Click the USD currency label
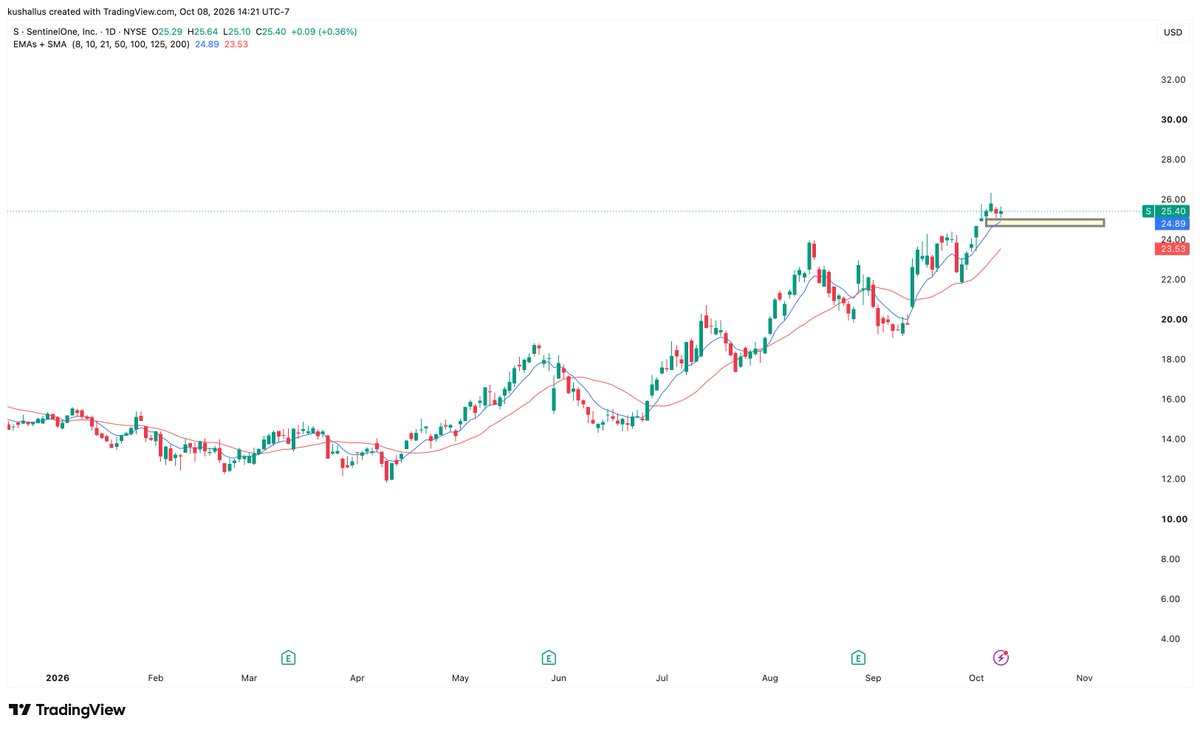 (x=1172, y=32)
